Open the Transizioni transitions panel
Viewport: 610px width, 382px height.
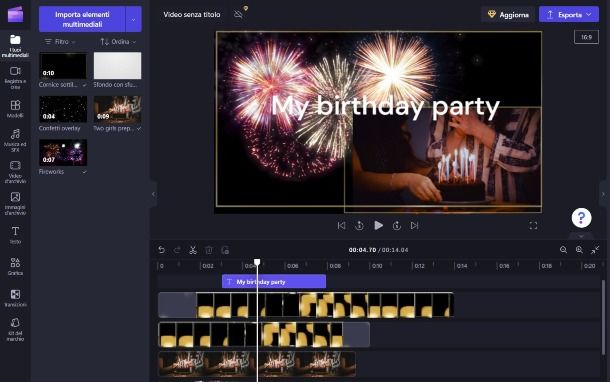click(15, 298)
